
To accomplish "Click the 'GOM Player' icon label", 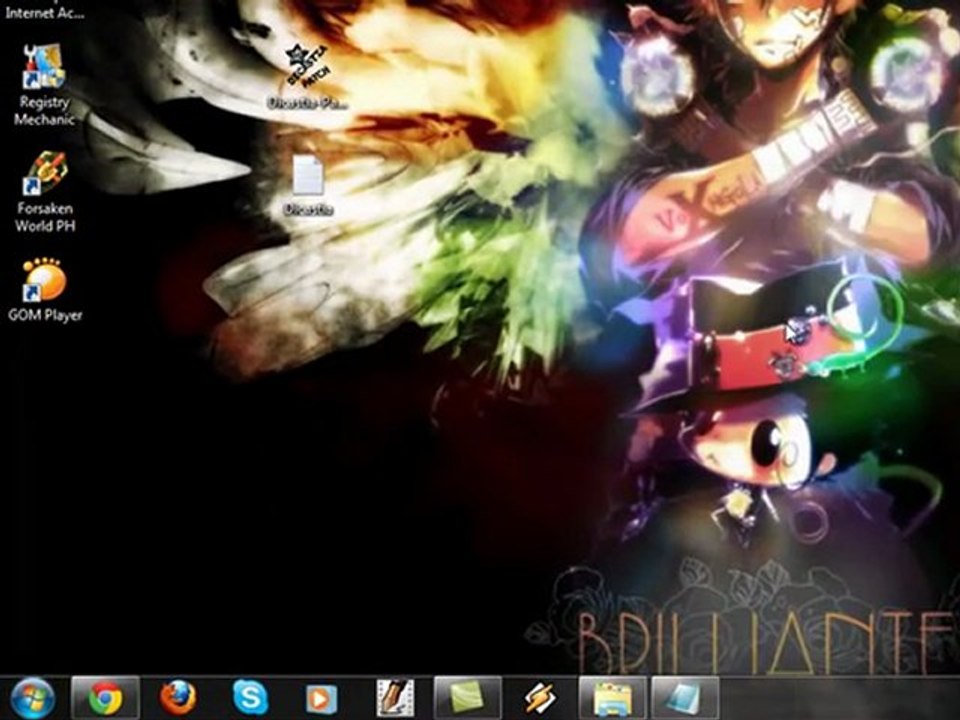I will click(x=45, y=315).
